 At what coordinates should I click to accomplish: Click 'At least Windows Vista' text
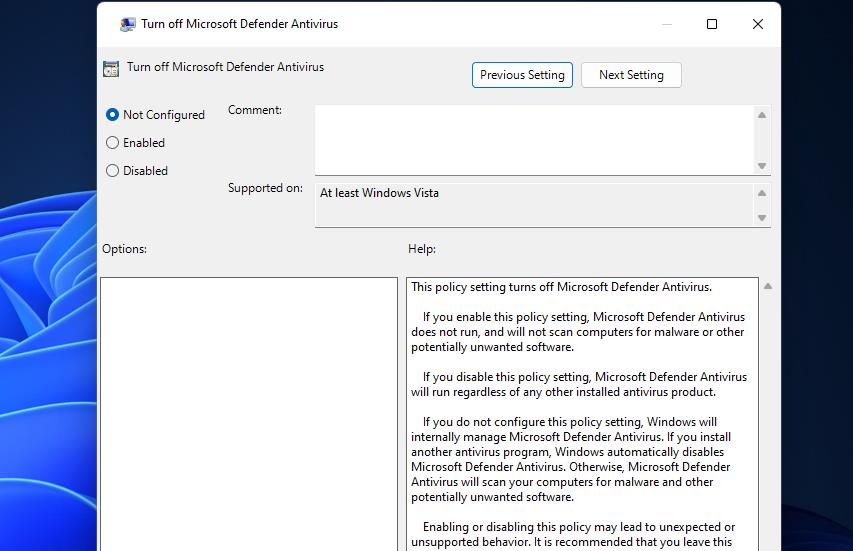pyautogui.click(x=379, y=193)
